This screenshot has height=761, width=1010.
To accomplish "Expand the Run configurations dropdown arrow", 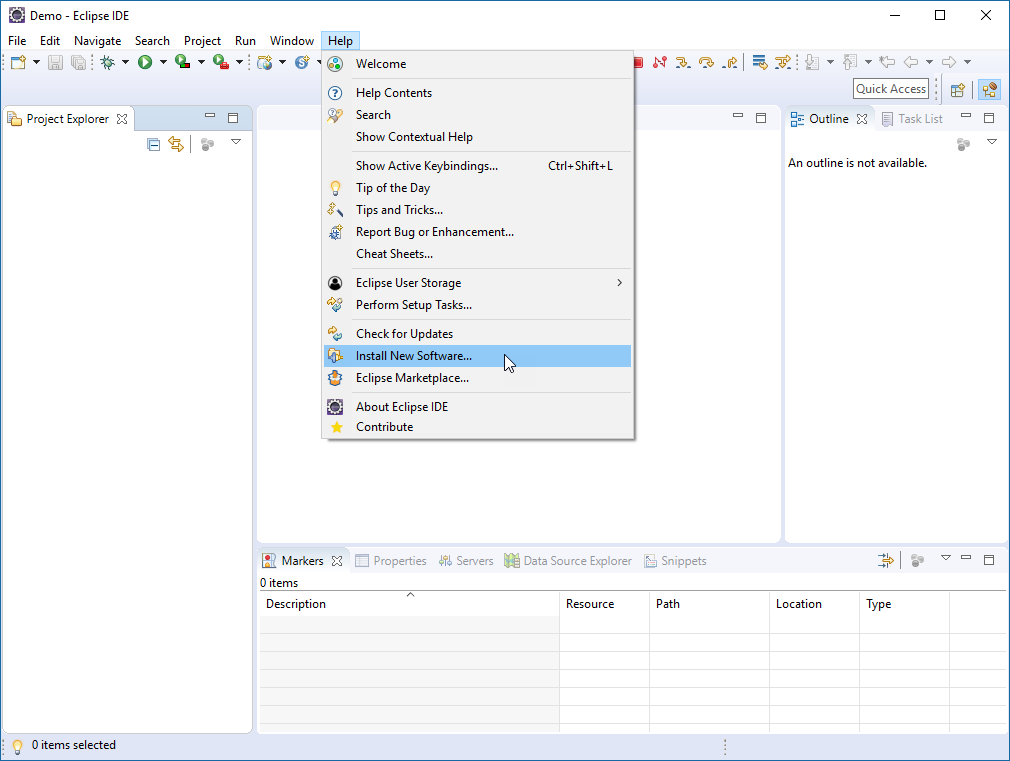I will (164, 62).
